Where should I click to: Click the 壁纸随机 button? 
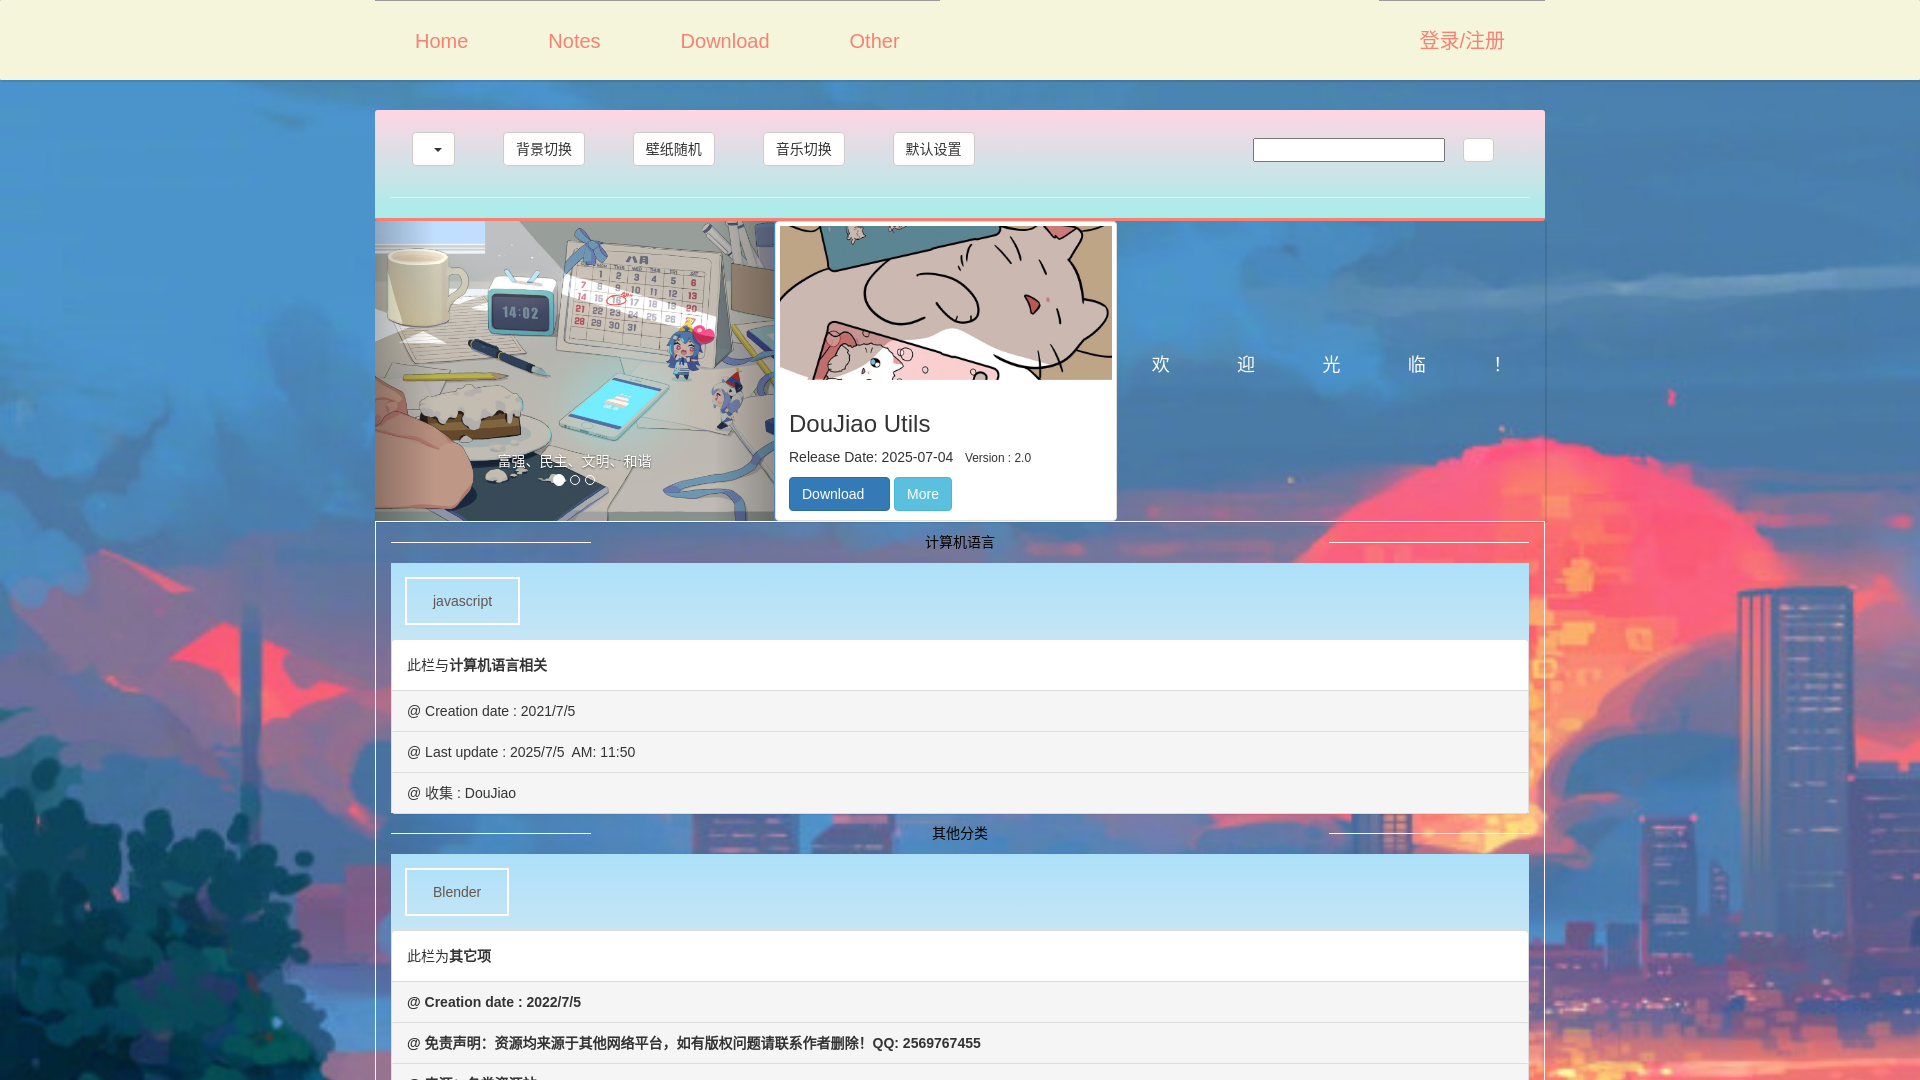(674, 149)
